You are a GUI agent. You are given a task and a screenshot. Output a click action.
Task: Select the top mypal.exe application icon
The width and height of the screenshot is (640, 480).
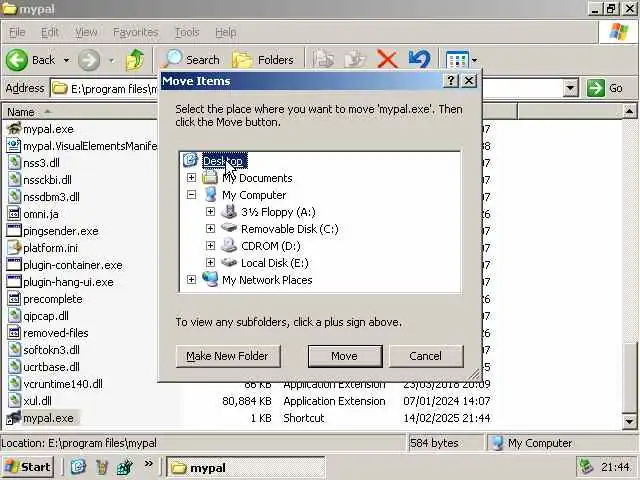[x=14, y=129]
